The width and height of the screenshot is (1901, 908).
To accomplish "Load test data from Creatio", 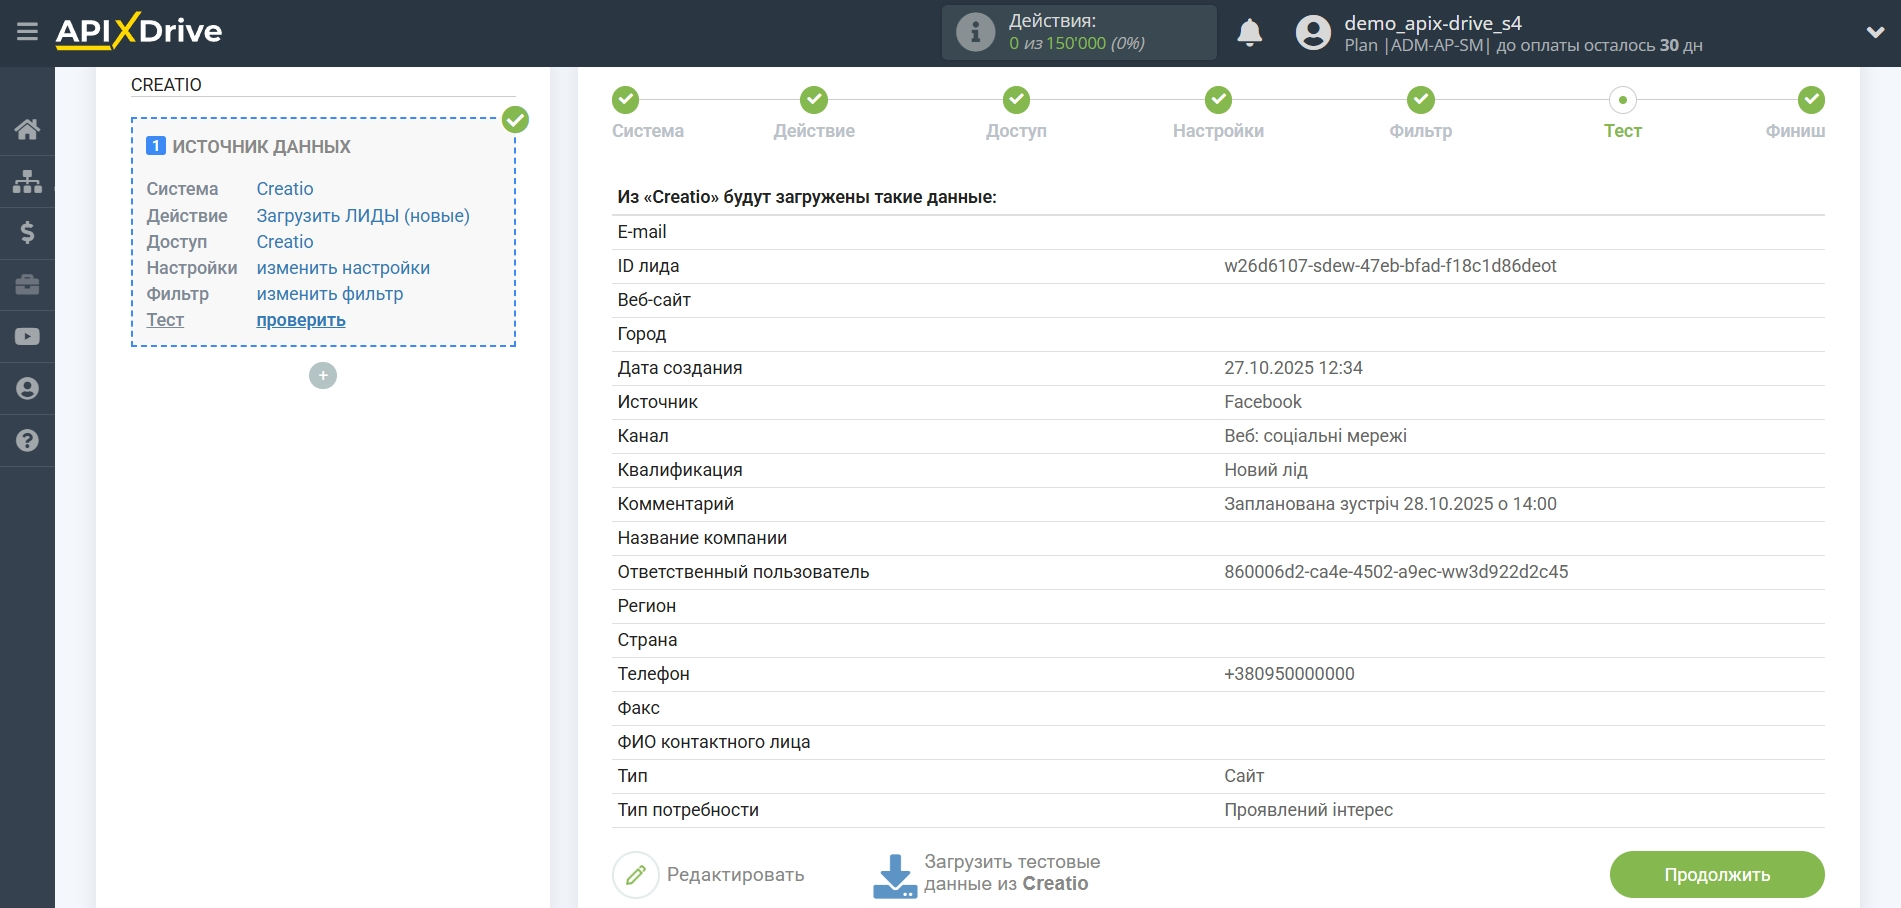I will point(987,874).
